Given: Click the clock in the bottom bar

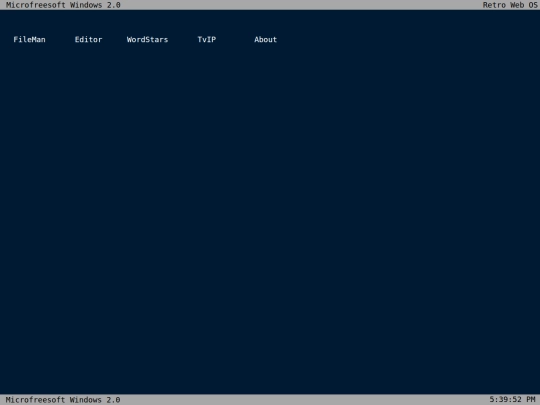Looking at the screenshot, I should coord(512,399).
